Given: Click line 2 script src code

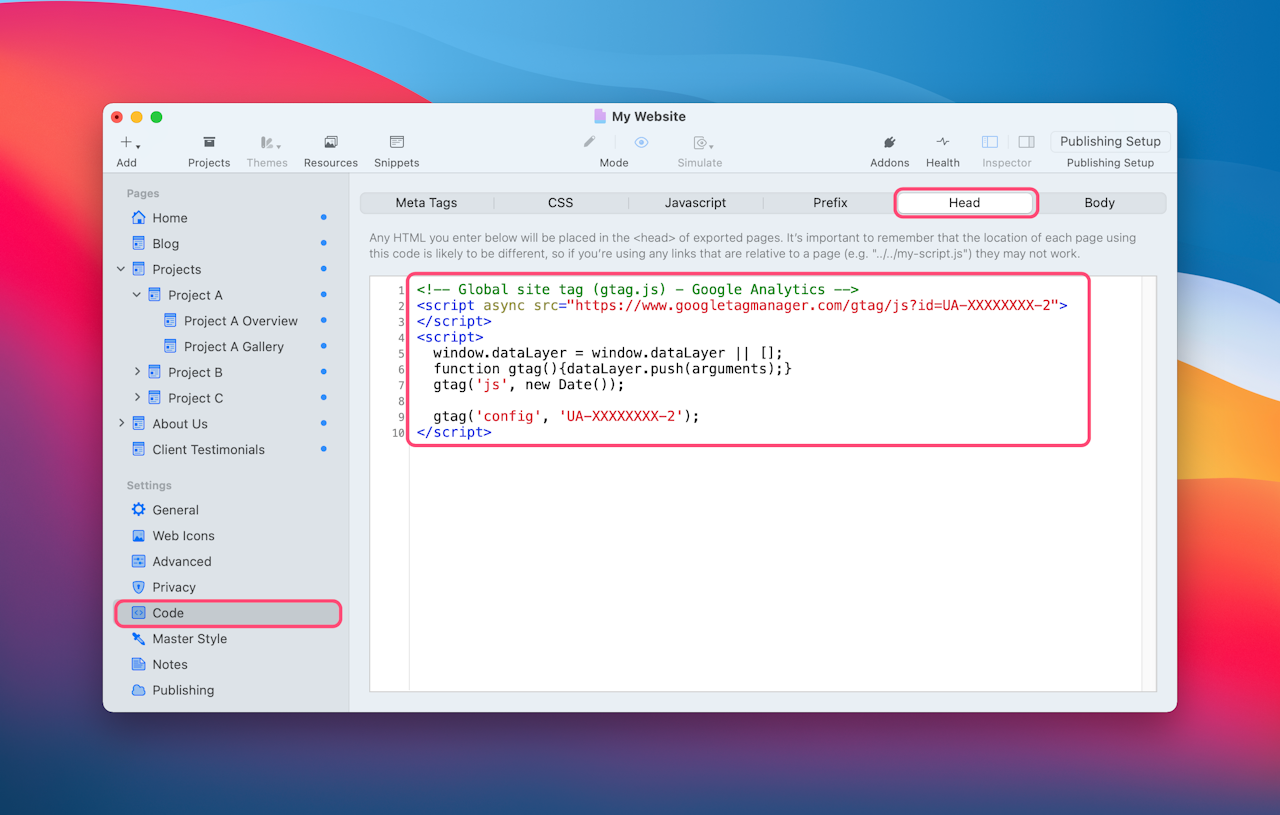Looking at the screenshot, I should tap(742, 305).
